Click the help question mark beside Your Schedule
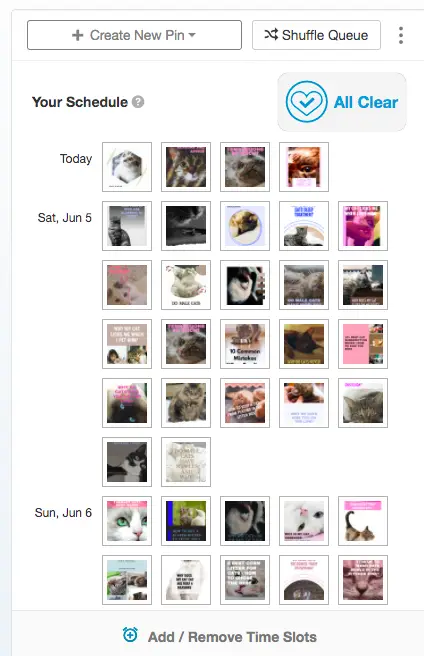The height and width of the screenshot is (656, 424). [x=138, y=102]
